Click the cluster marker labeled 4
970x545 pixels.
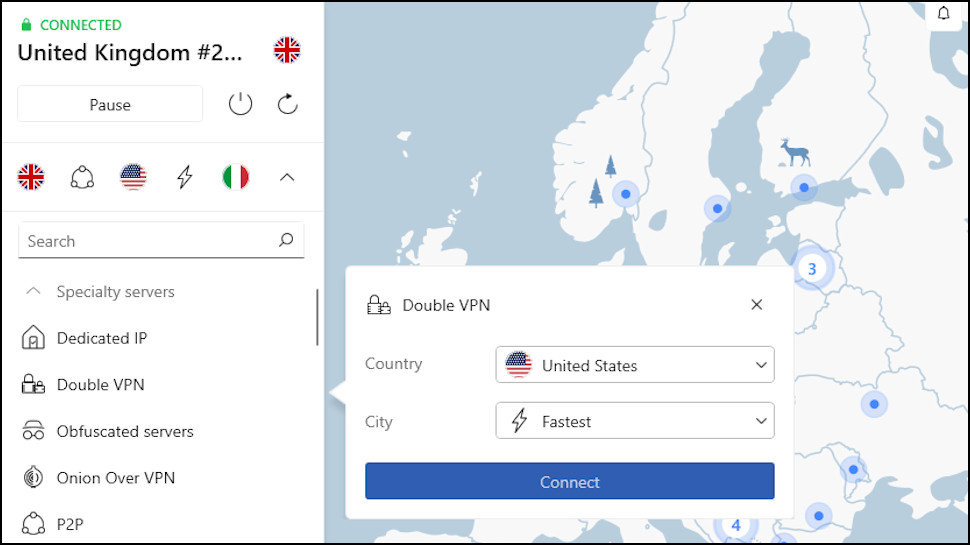(x=736, y=525)
